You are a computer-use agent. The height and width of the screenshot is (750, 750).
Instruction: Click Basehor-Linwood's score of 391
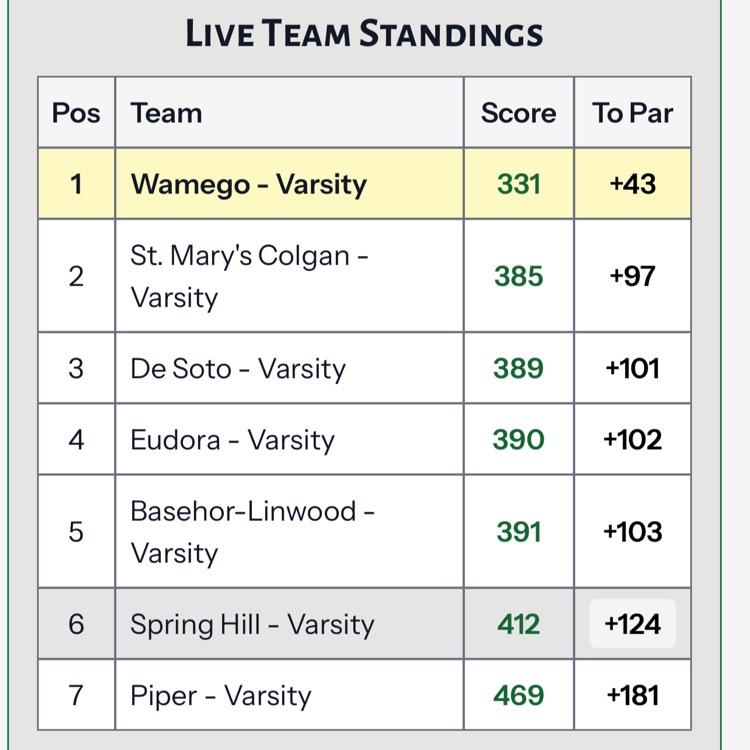tap(518, 532)
